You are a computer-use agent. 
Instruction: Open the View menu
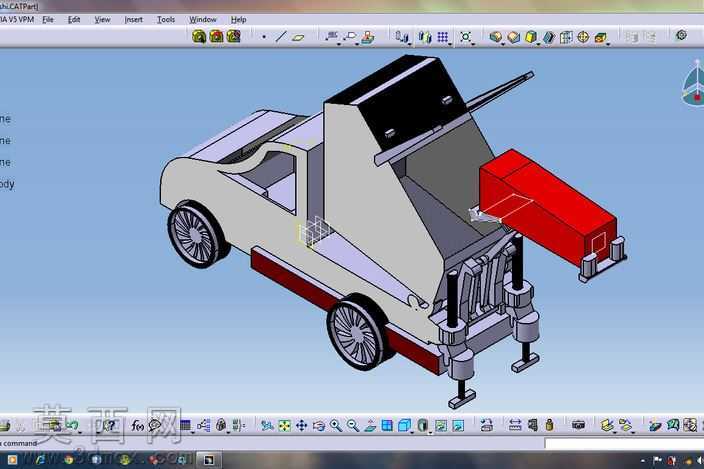click(102, 20)
